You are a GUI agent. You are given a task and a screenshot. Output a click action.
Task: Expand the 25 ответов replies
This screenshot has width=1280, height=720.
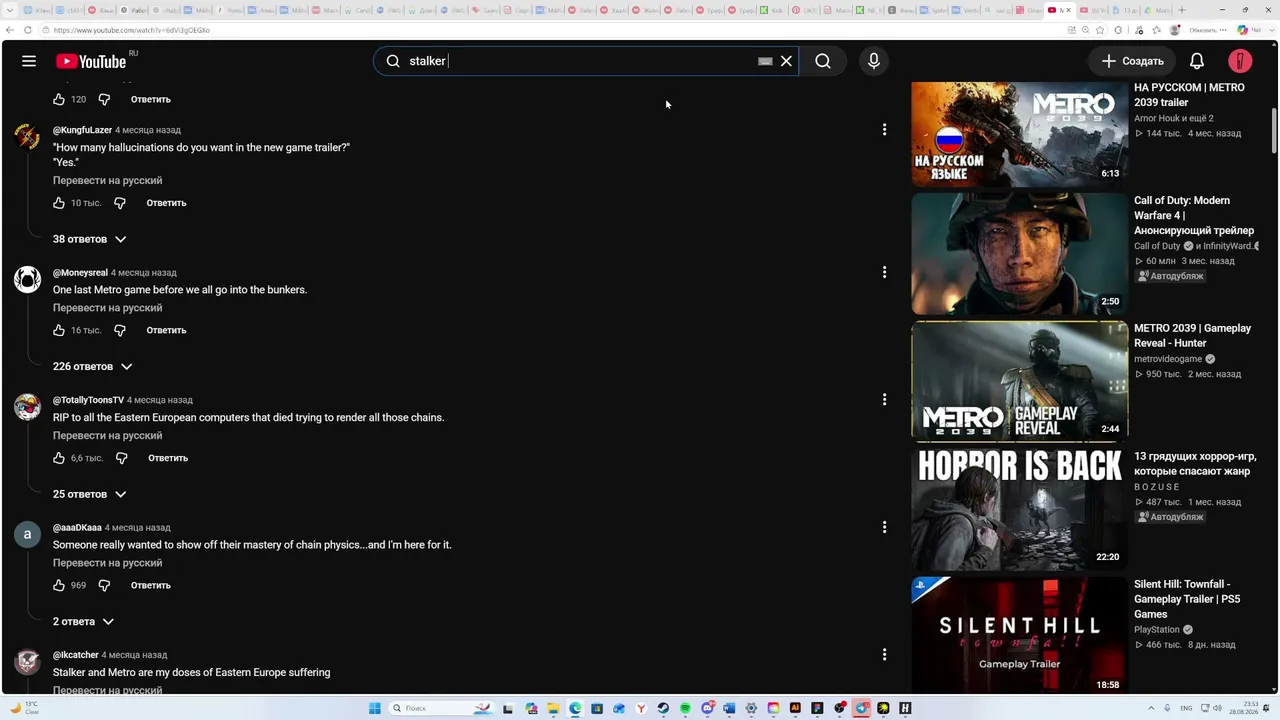[x=90, y=494]
